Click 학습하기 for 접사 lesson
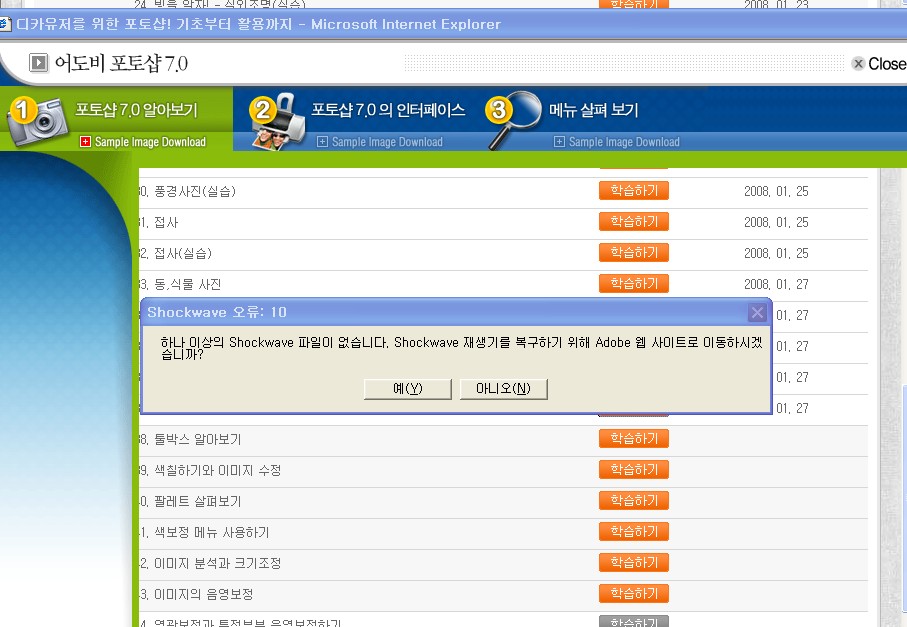Viewport: 907px width, 627px height. (x=634, y=222)
